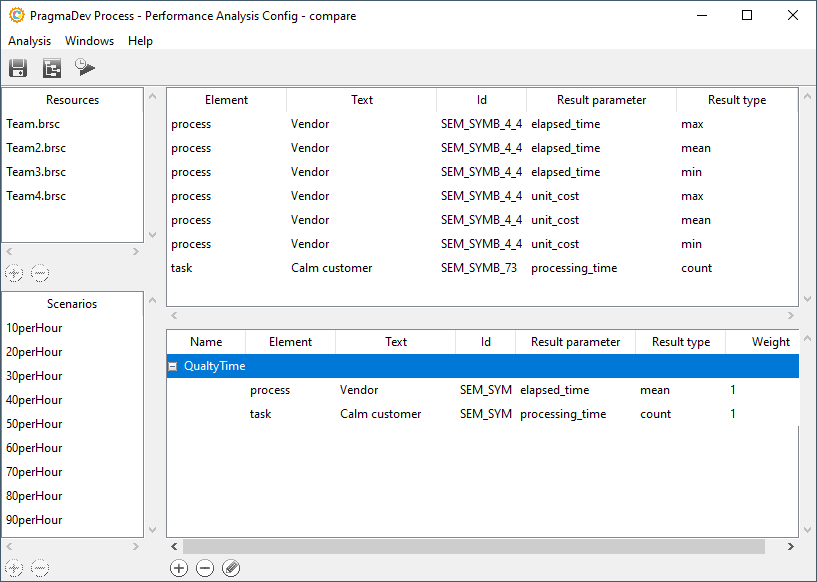Image resolution: width=817 pixels, height=582 pixels.
Task: Click the add criterion plus icon
Action: (x=179, y=568)
